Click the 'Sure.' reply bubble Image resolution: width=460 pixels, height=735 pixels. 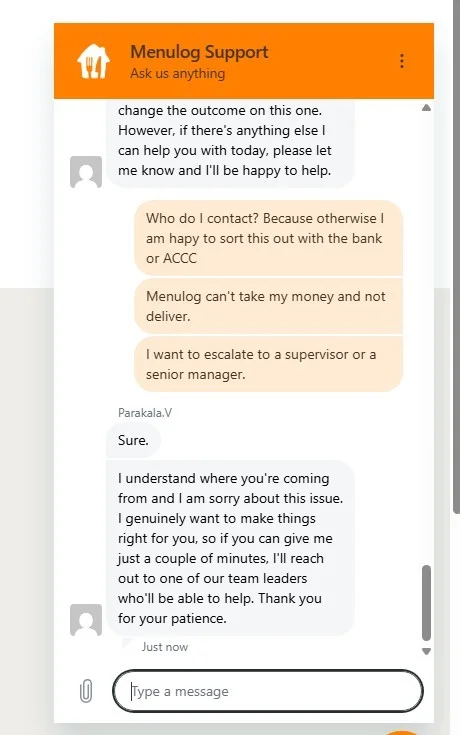click(x=133, y=440)
